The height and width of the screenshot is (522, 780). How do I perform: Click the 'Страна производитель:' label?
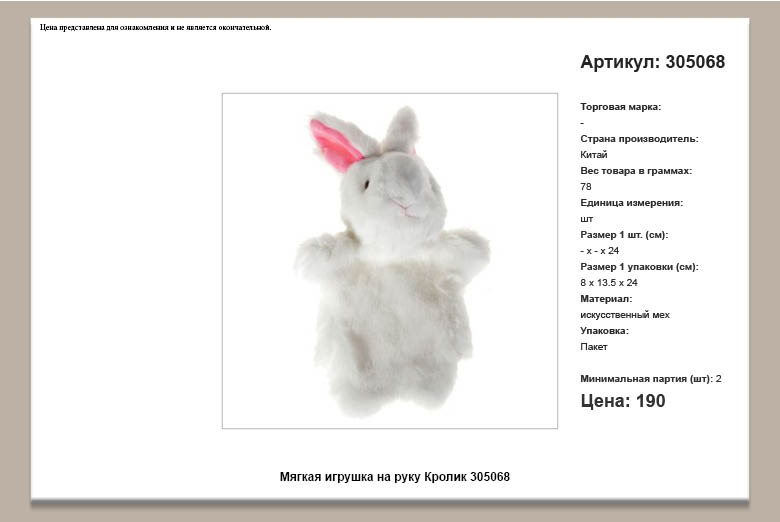point(639,139)
